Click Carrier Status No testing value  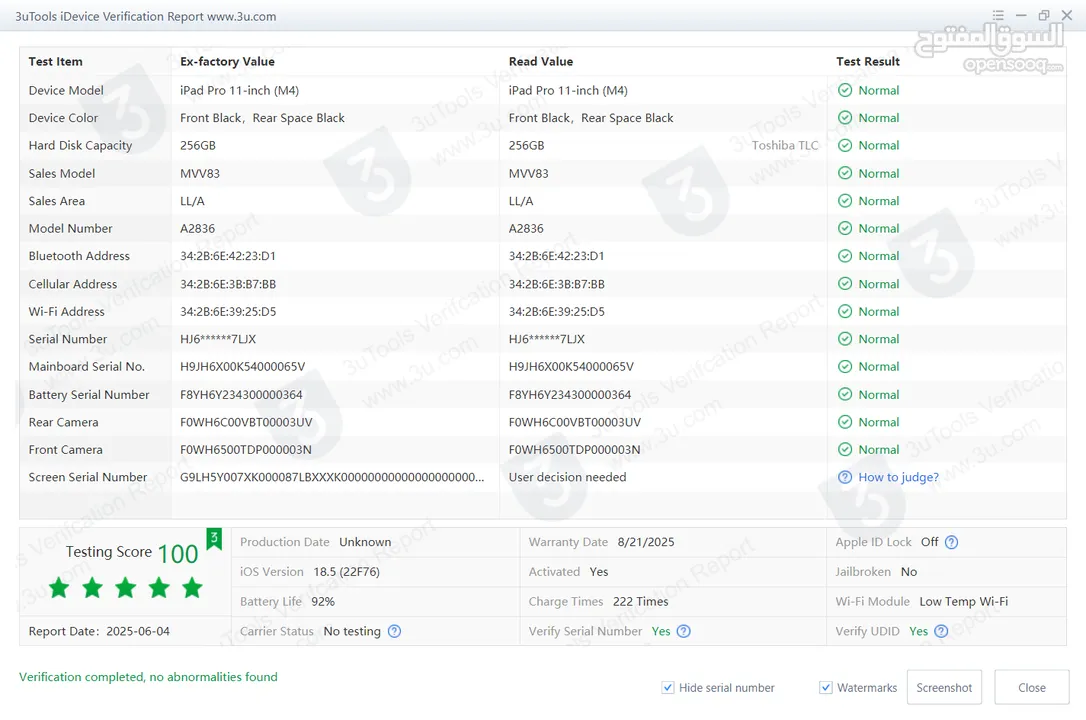[x=352, y=631]
